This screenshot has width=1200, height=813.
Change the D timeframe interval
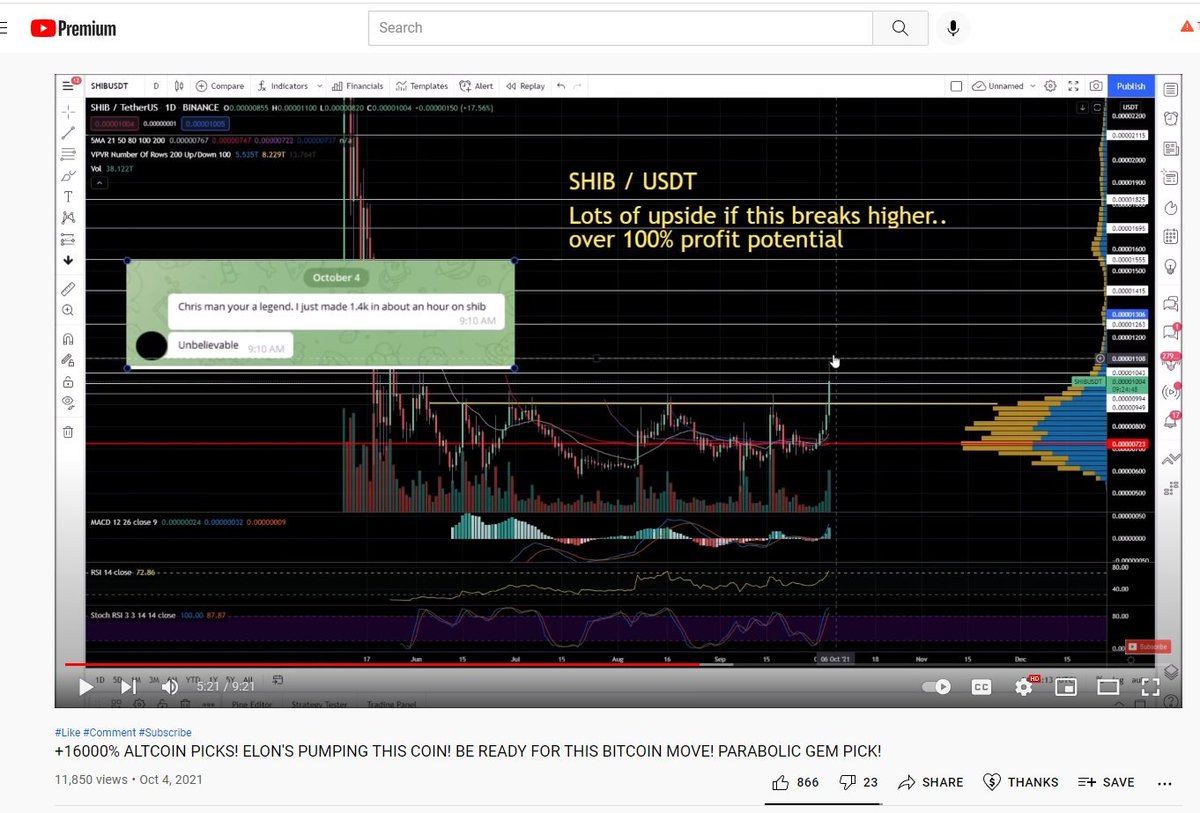tap(156, 86)
